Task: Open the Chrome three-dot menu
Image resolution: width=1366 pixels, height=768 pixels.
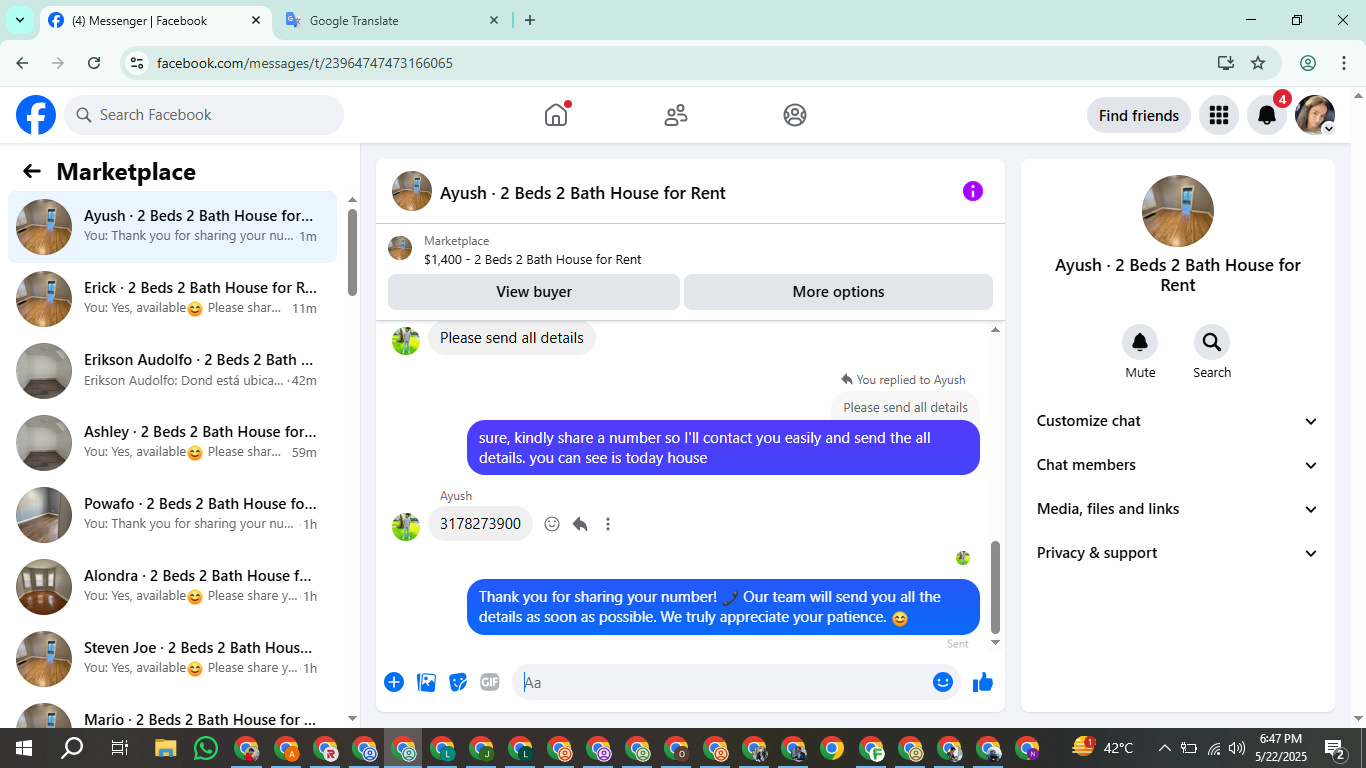Action: [1343, 63]
